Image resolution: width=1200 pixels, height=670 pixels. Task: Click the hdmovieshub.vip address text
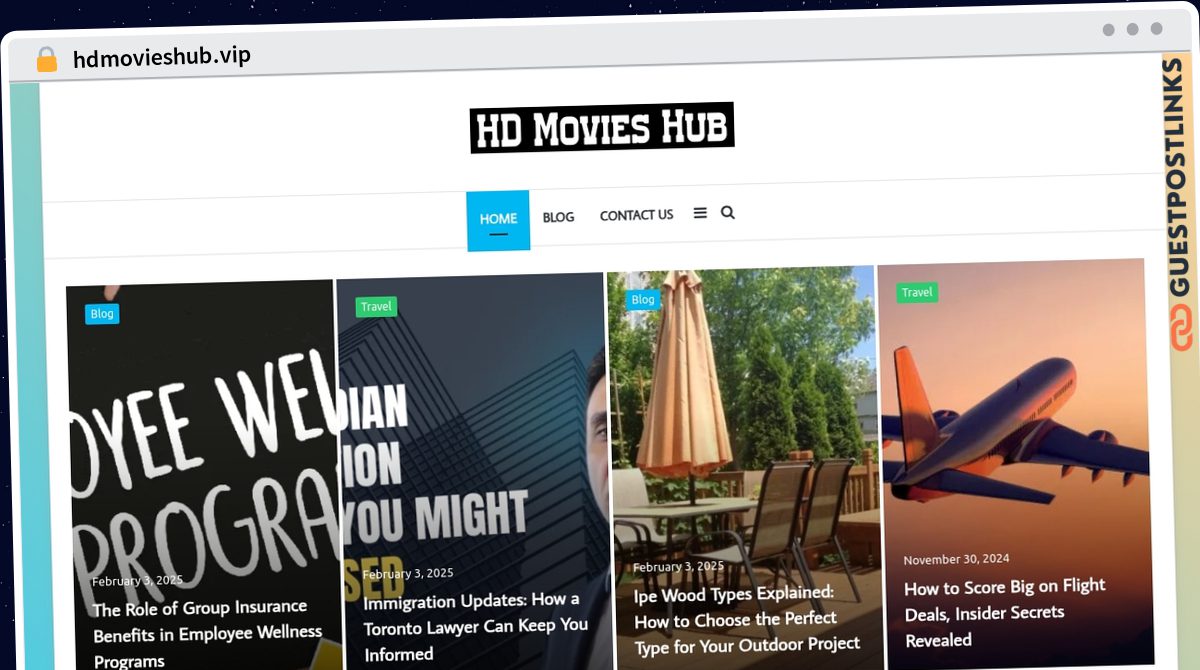tap(162, 57)
